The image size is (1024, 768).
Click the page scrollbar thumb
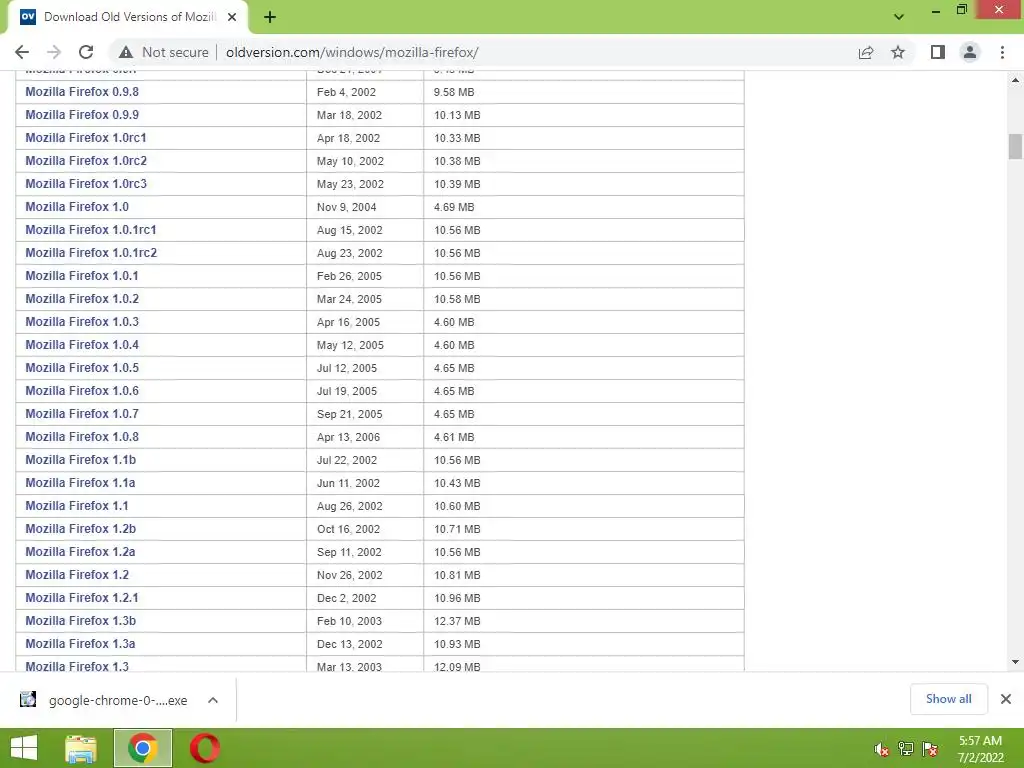[x=1015, y=146]
